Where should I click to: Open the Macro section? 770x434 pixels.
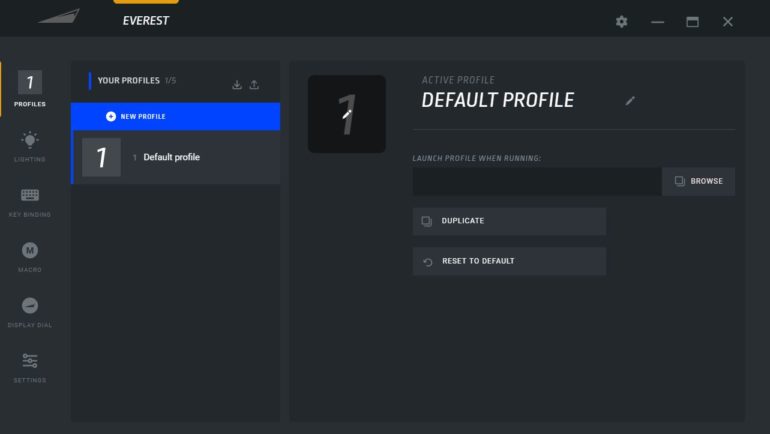tap(30, 255)
